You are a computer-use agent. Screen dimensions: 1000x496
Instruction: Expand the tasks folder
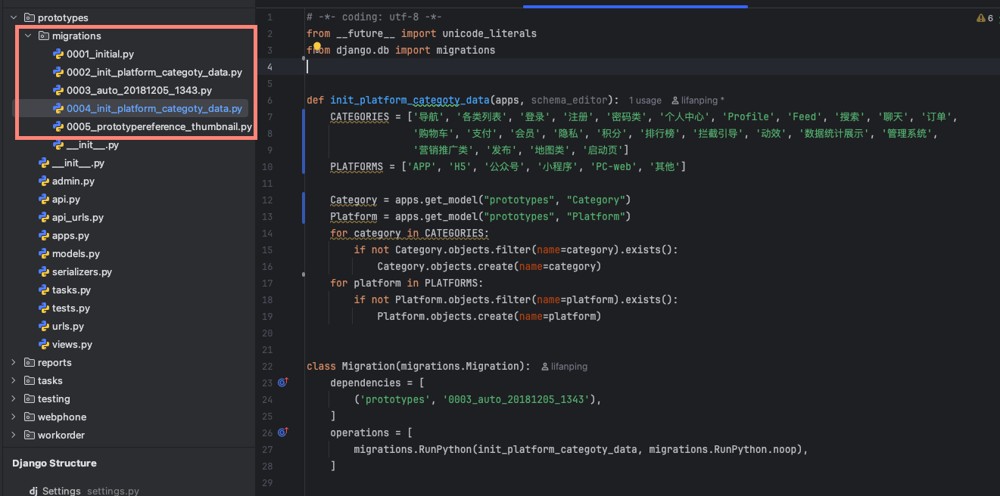(13, 381)
